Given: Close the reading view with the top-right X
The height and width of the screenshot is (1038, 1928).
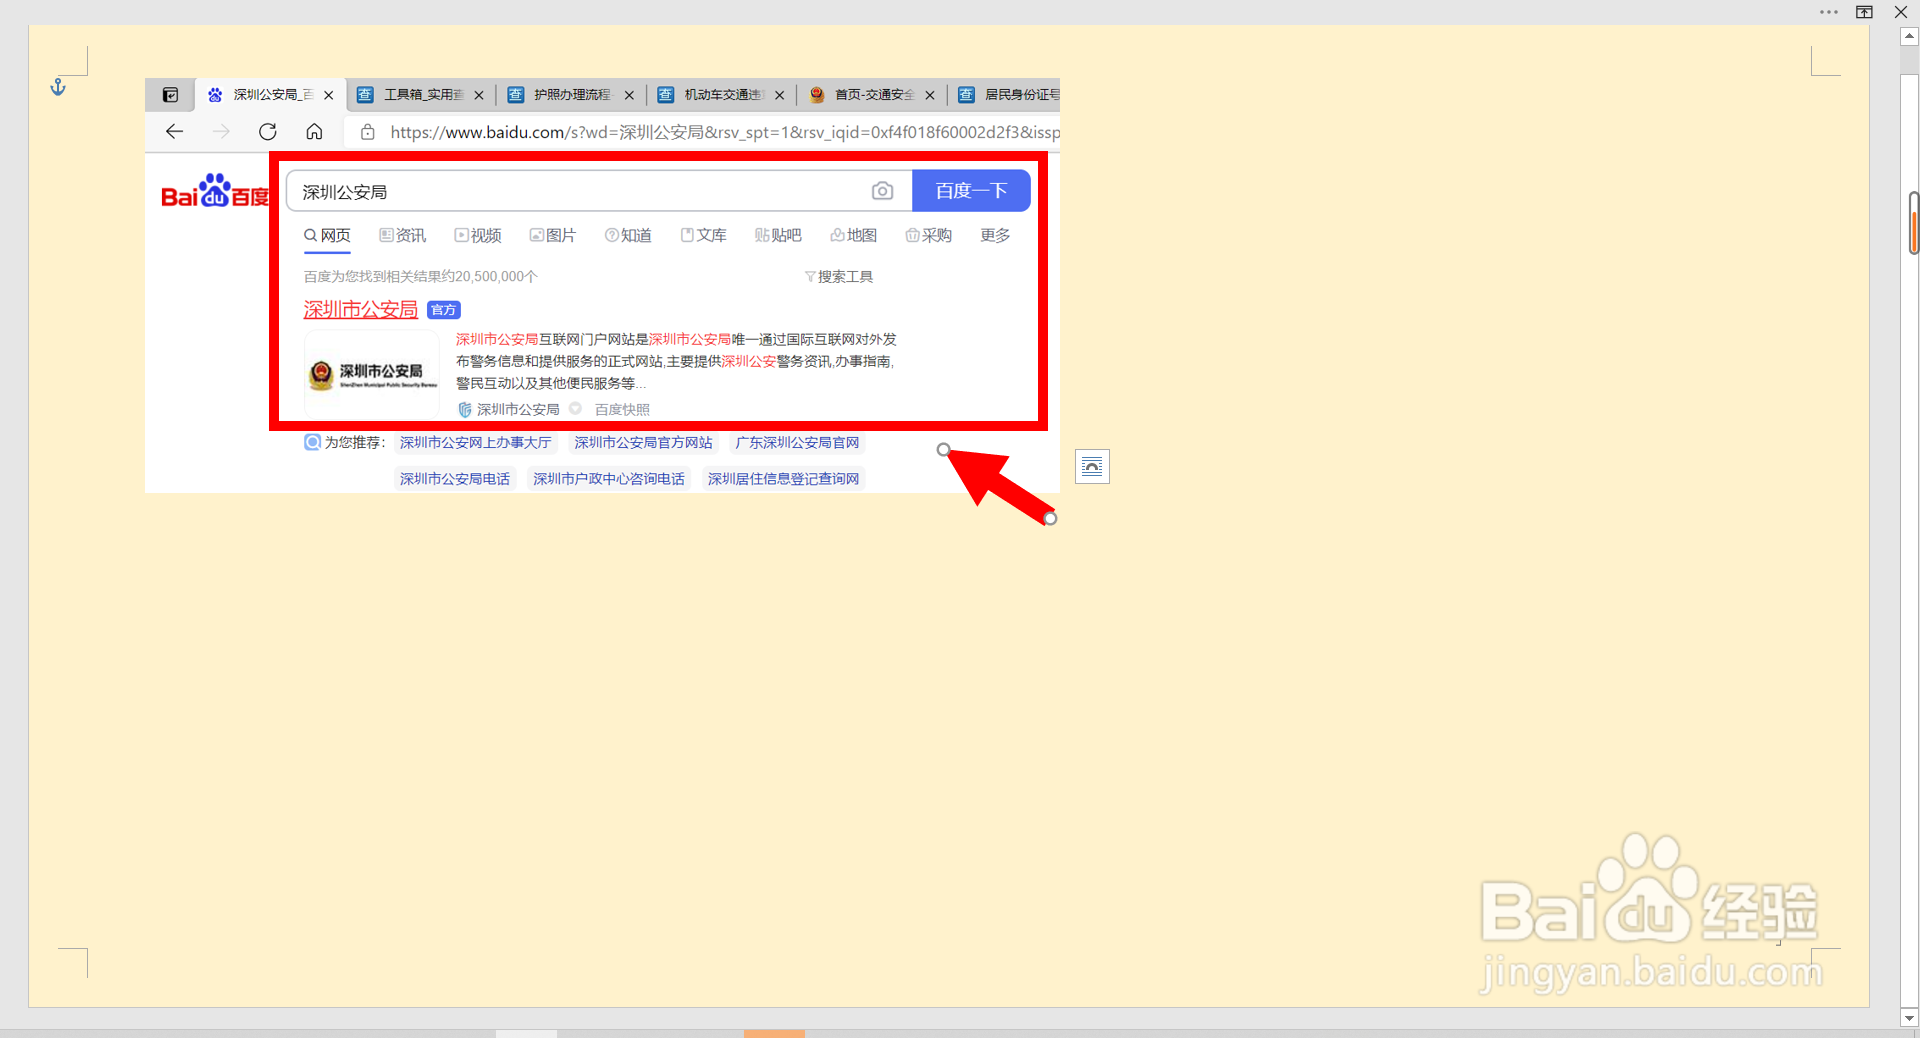Looking at the screenshot, I should pos(1901,12).
